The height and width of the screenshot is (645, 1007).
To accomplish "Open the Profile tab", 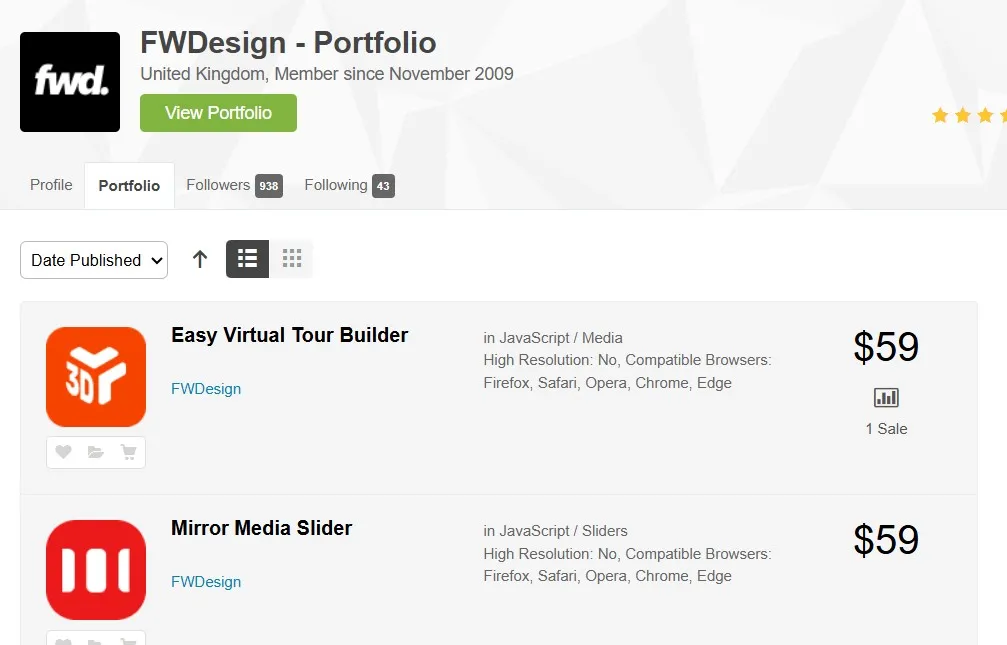I will point(51,185).
